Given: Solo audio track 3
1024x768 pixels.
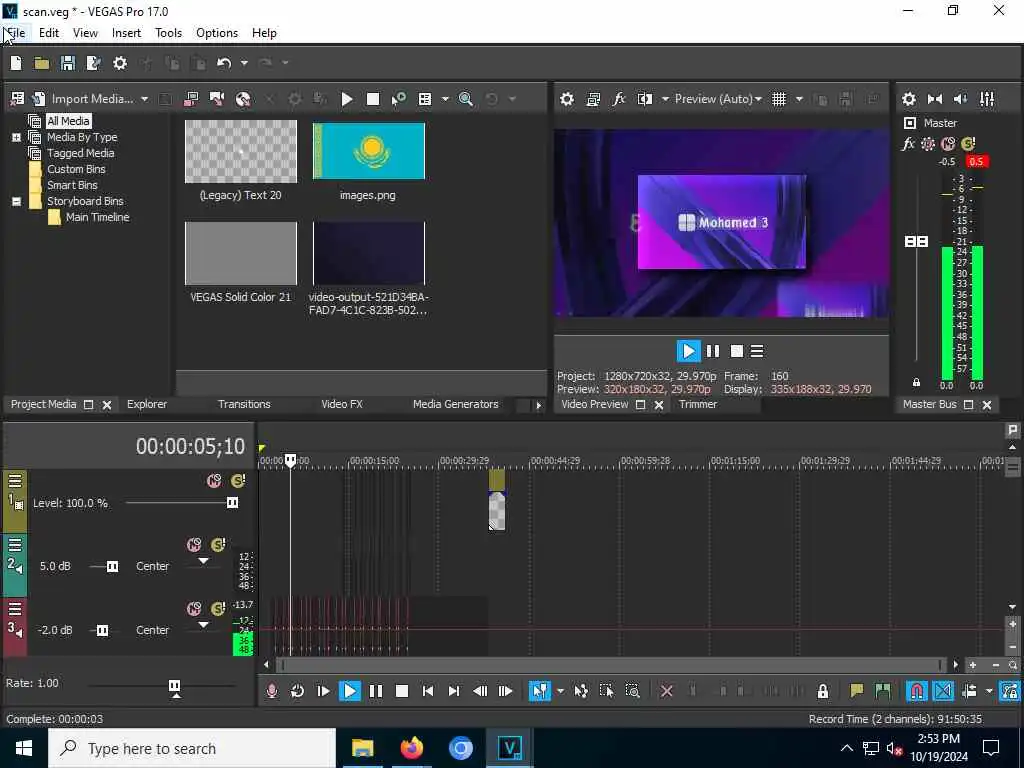Looking at the screenshot, I should pyautogui.click(x=218, y=609).
